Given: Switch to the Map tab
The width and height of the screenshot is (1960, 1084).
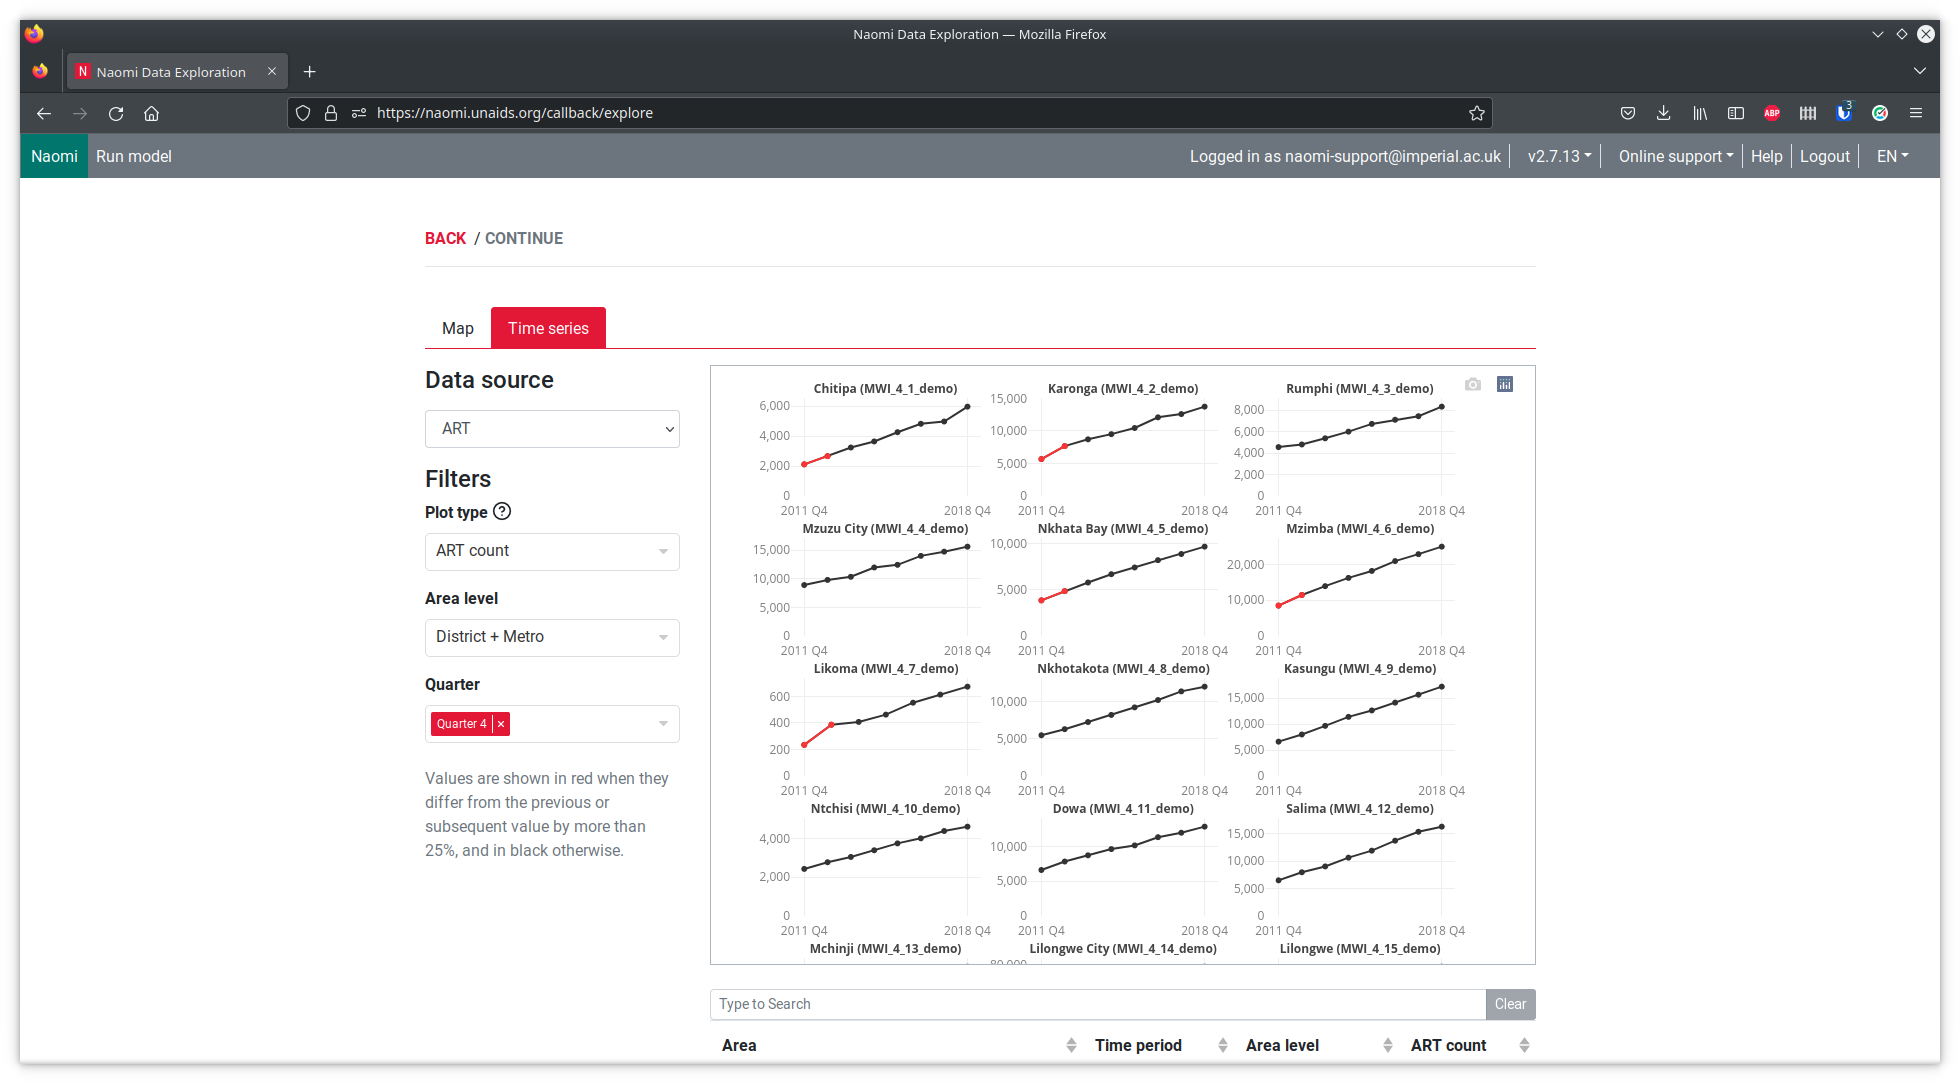Looking at the screenshot, I should pyautogui.click(x=458, y=327).
